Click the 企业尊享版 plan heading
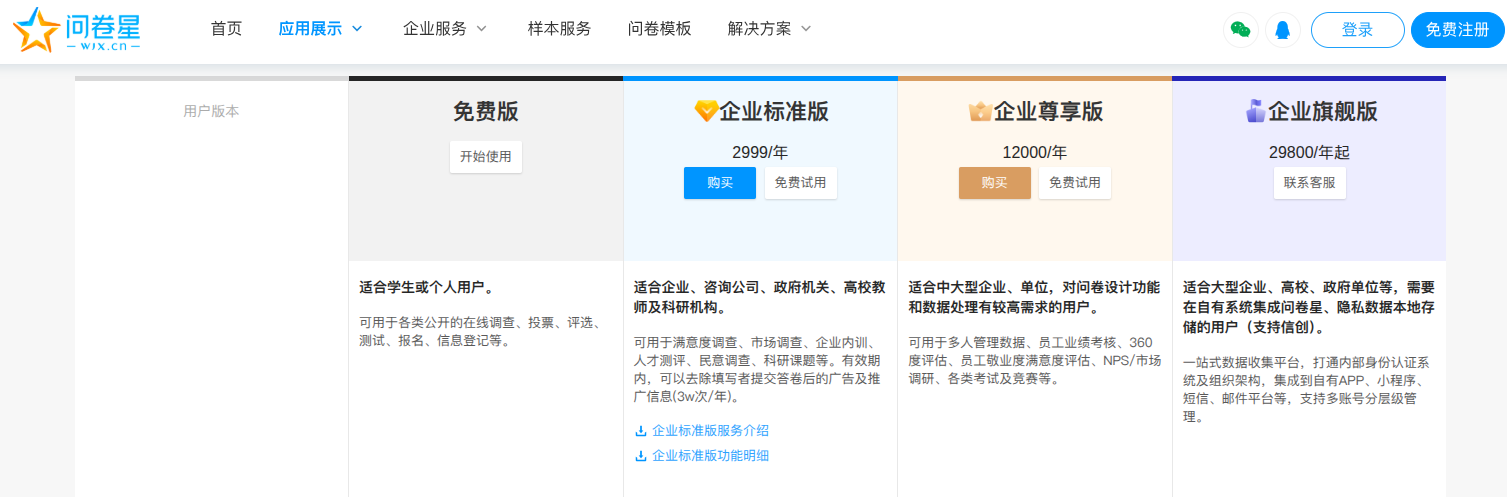This screenshot has width=1507, height=497. [x=1048, y=111]
